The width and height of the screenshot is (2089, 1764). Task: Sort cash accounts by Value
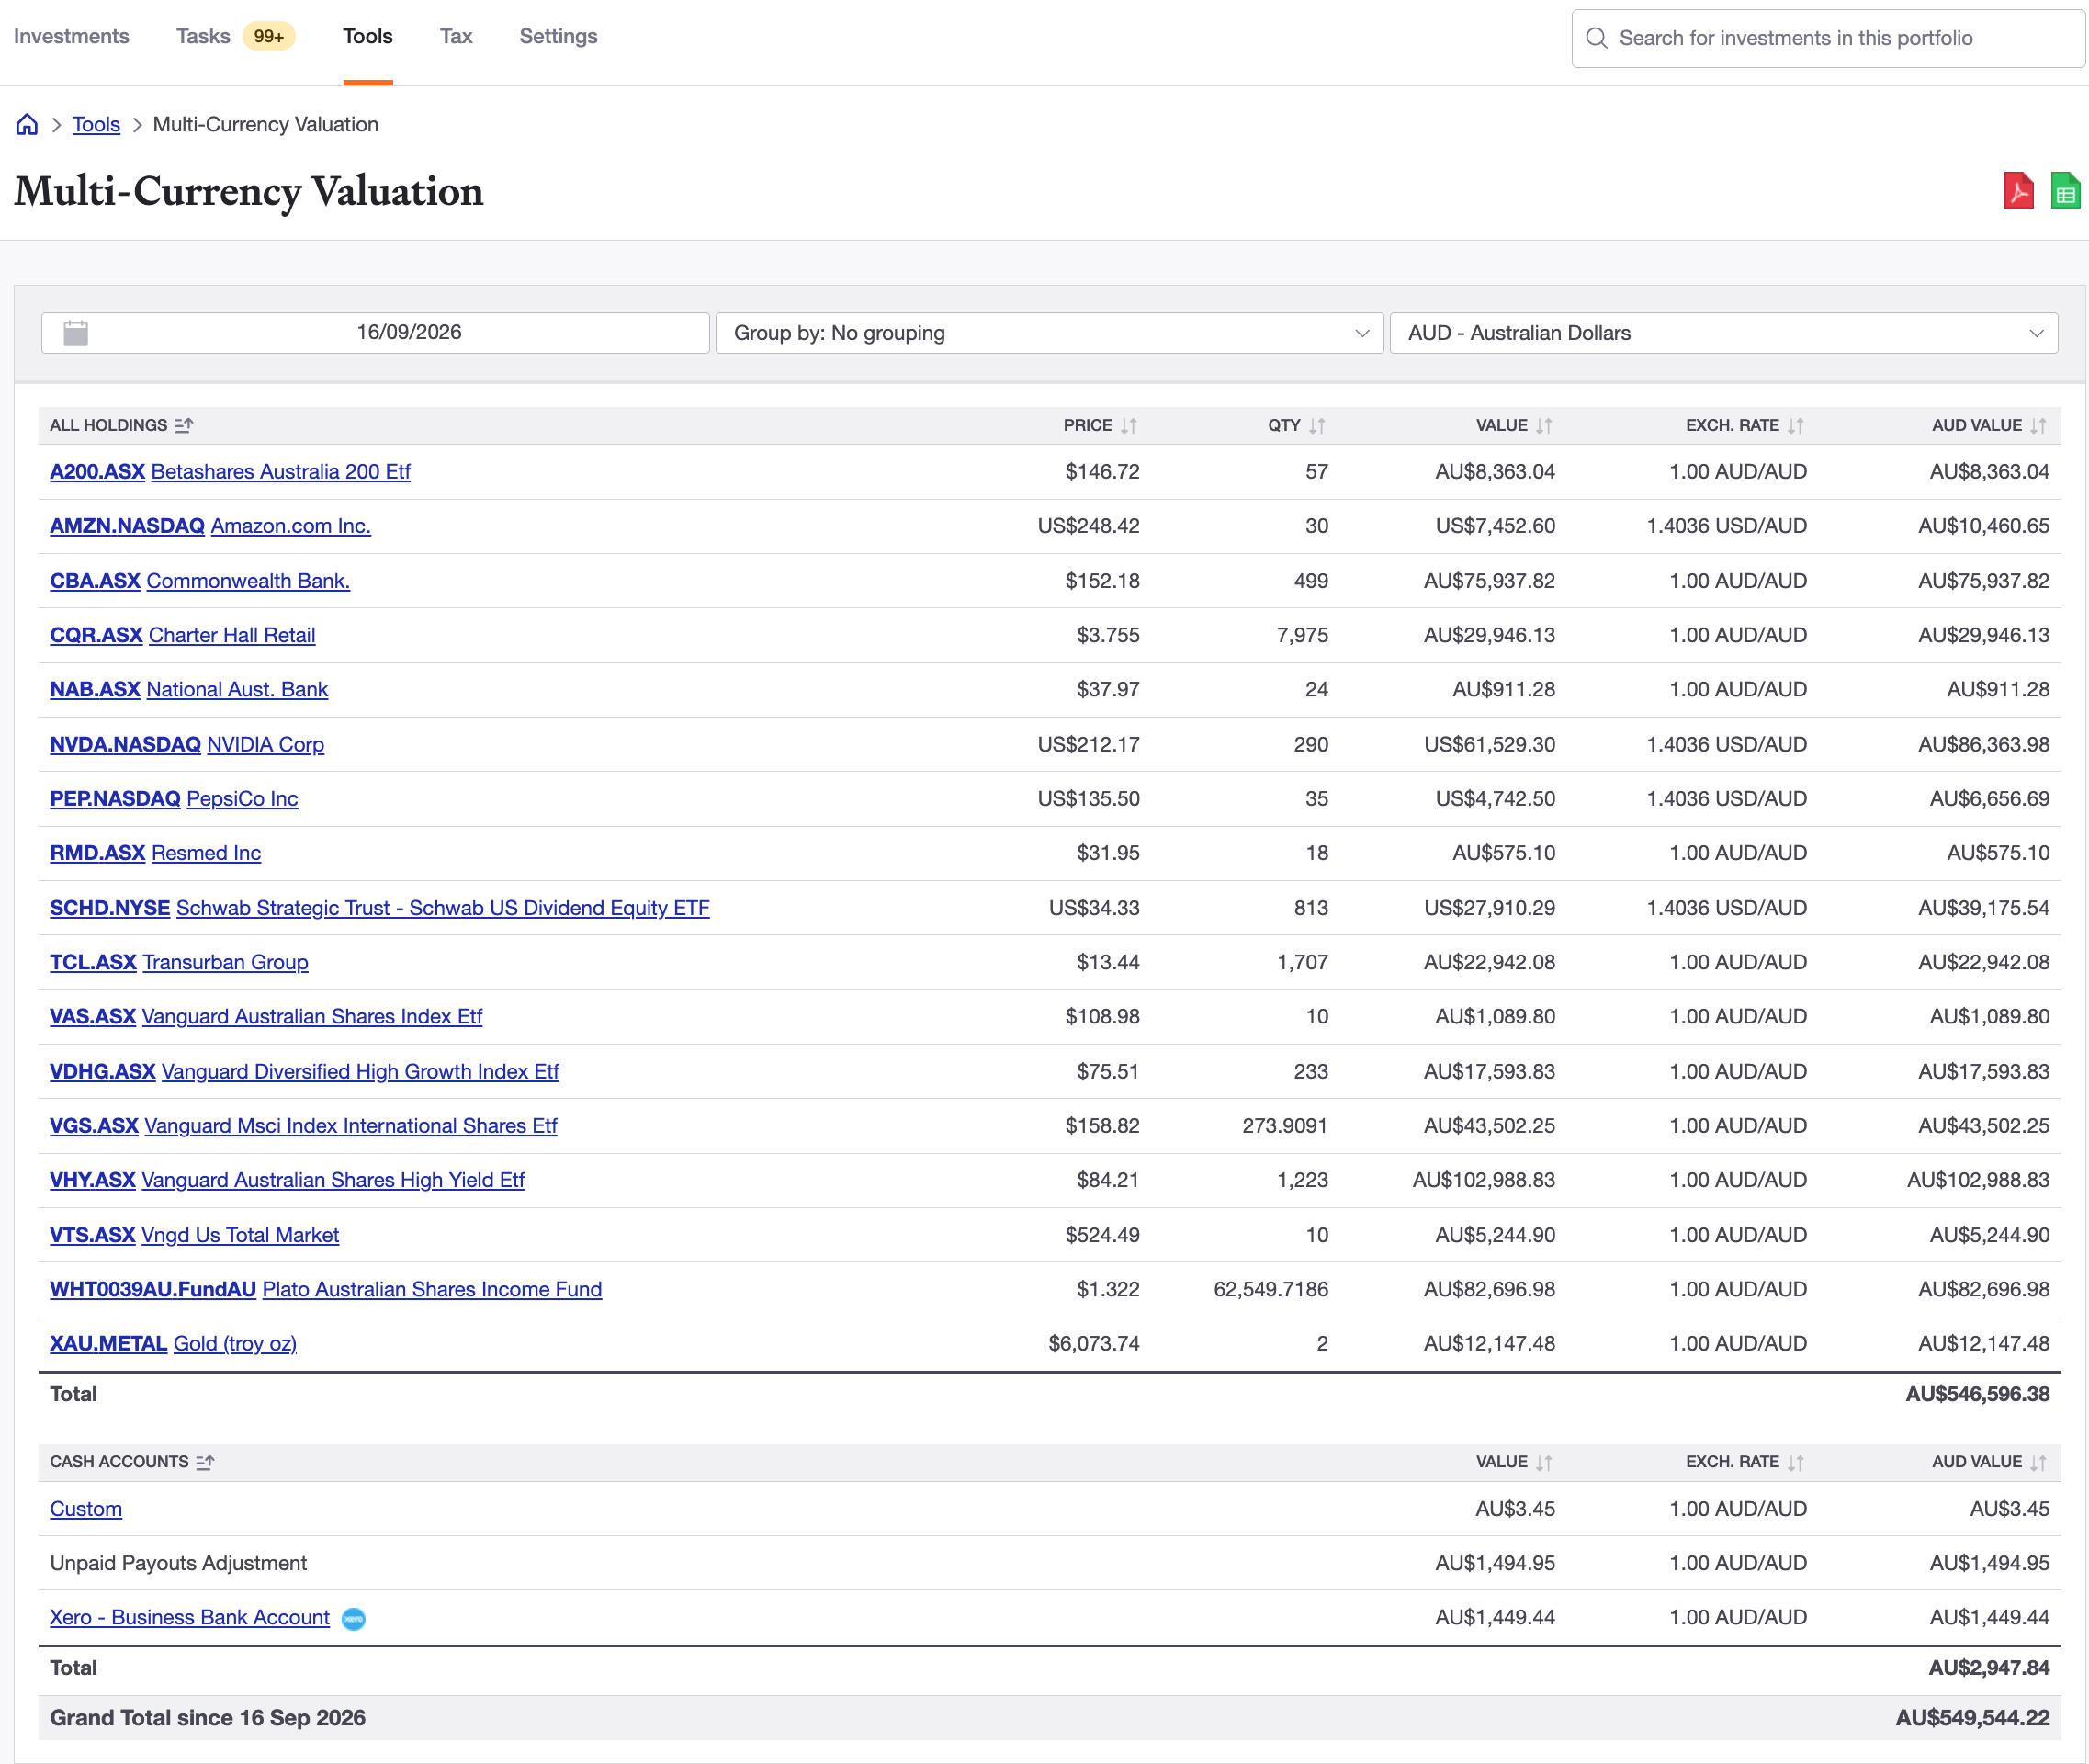tap(1544, 1463)
